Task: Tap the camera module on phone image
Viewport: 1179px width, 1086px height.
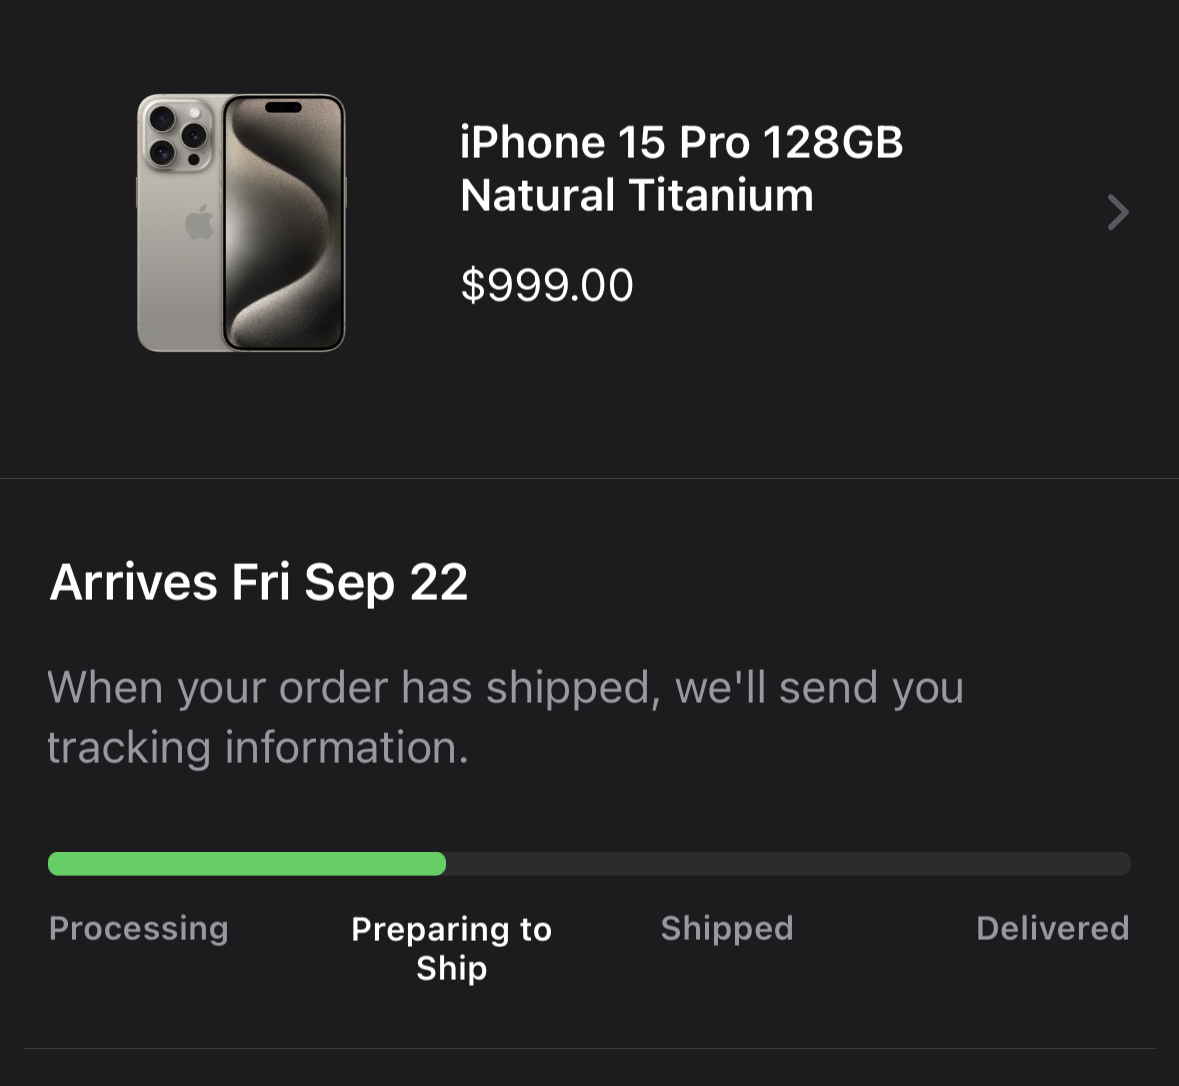Action: tap(179, 135)
